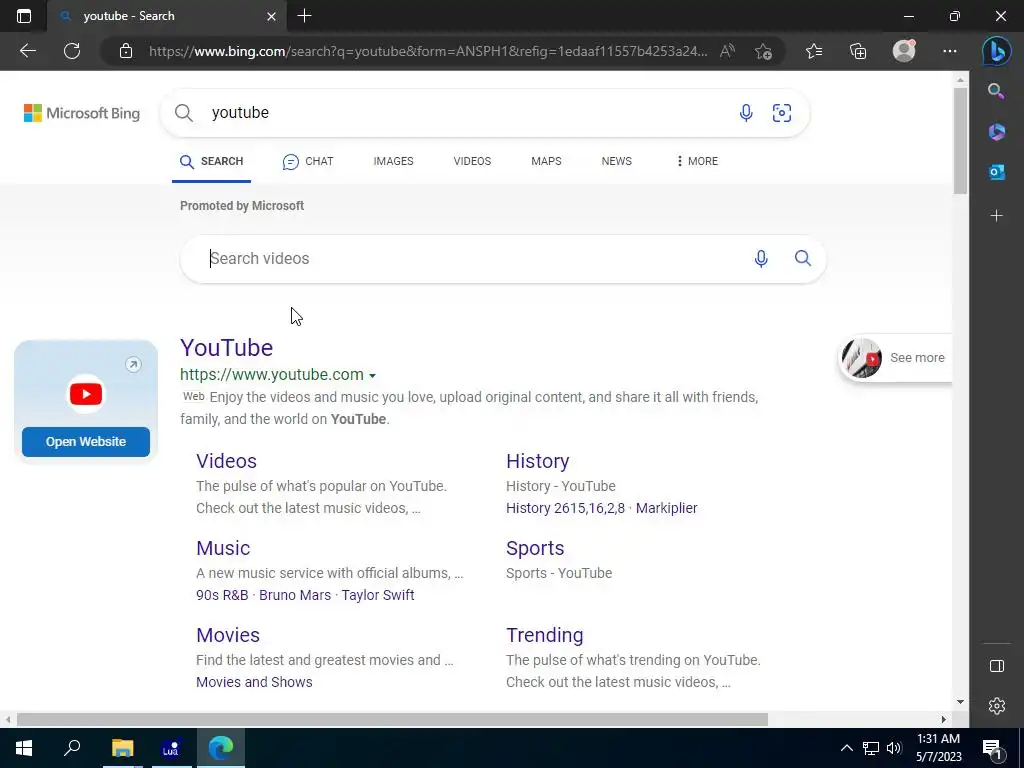Open the 90s R&B link
Viewport: 1024px width, 768px height.
click(222, 595)
